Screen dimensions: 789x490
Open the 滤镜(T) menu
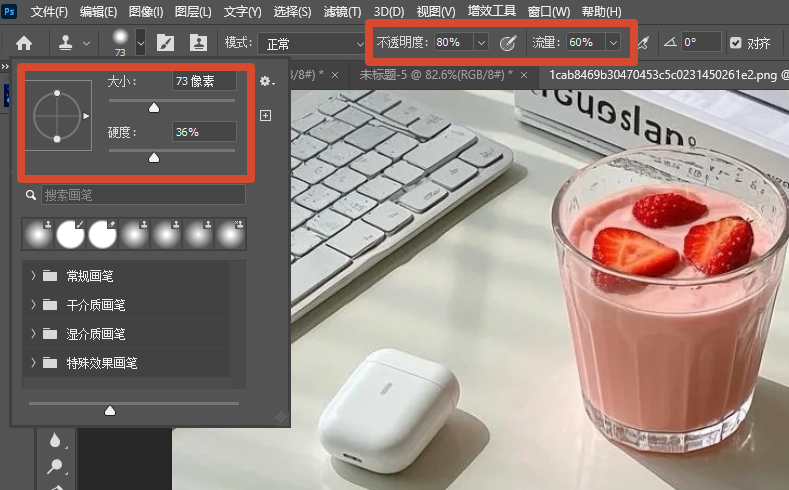click(x=342, y=12)
